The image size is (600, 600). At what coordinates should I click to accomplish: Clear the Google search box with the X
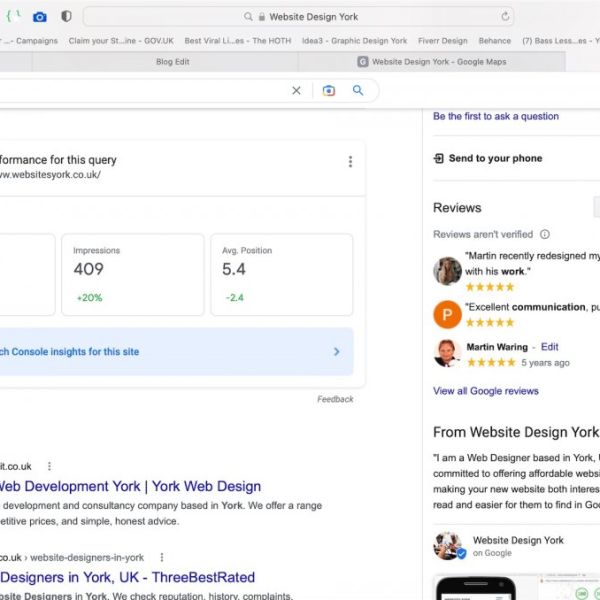point(296,91)
